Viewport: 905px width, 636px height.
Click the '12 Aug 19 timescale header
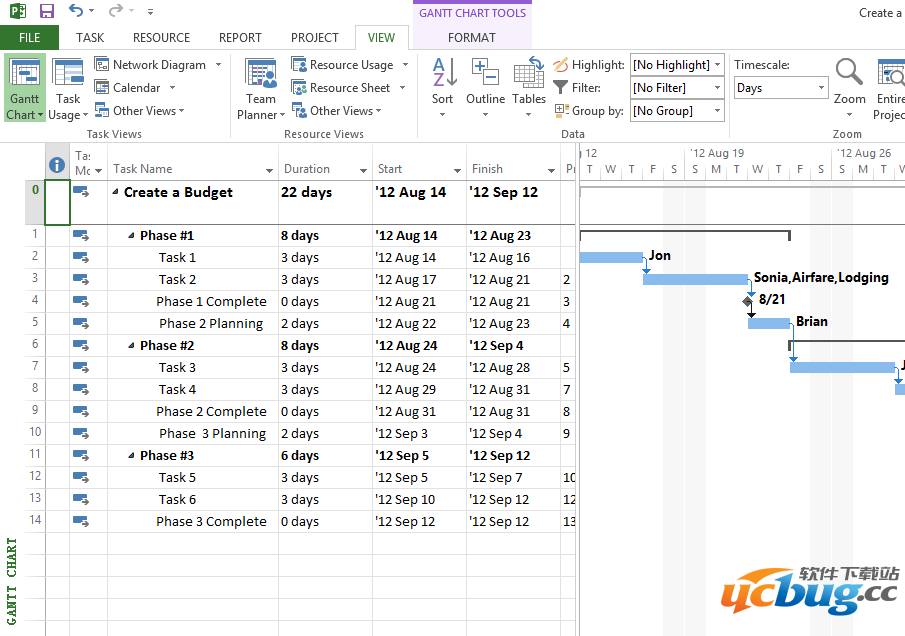[x=717, y=153]
